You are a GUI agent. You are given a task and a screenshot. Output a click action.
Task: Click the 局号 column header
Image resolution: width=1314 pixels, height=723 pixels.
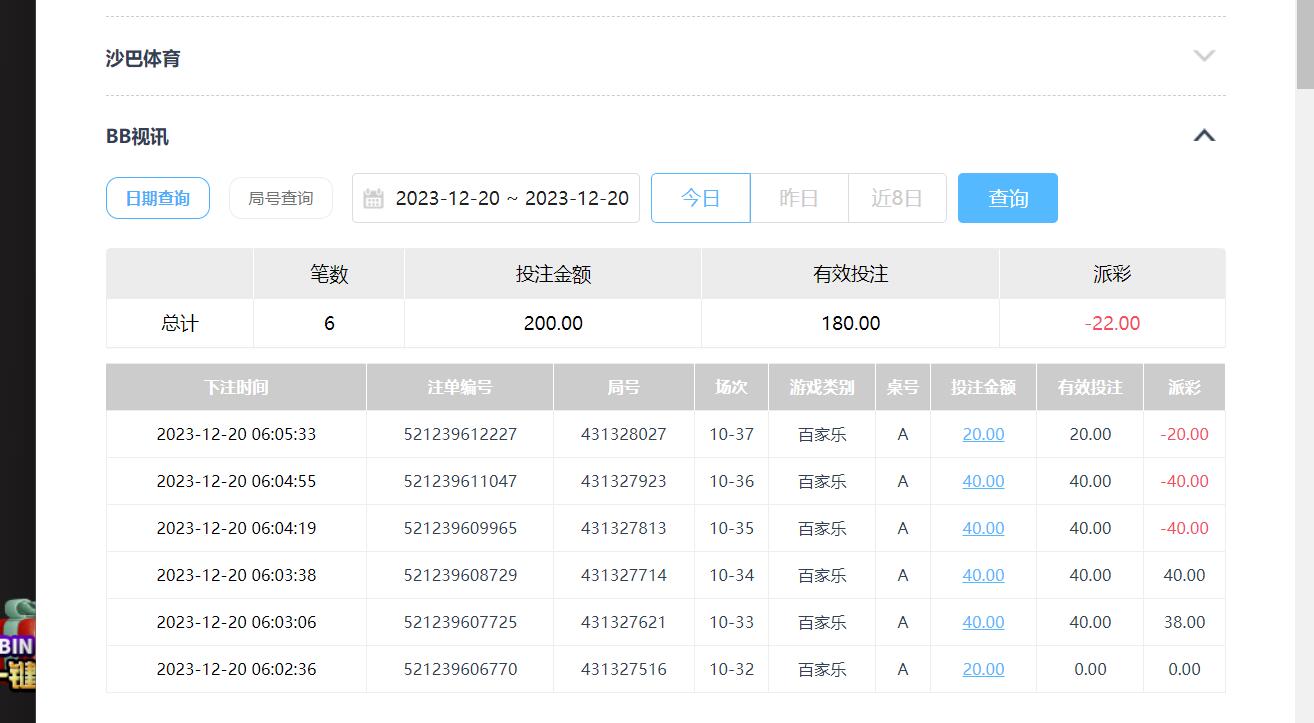click(x=624, y=387)
